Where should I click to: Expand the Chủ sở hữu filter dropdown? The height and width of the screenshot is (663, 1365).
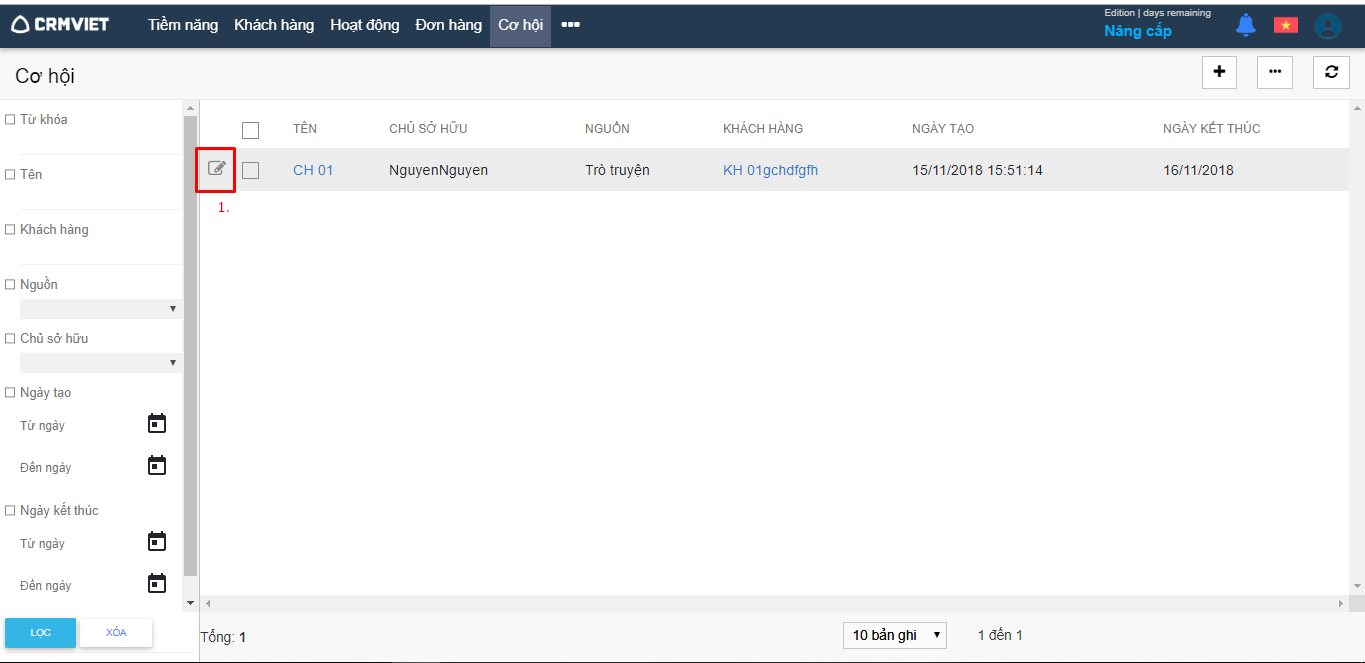(100, 363)
